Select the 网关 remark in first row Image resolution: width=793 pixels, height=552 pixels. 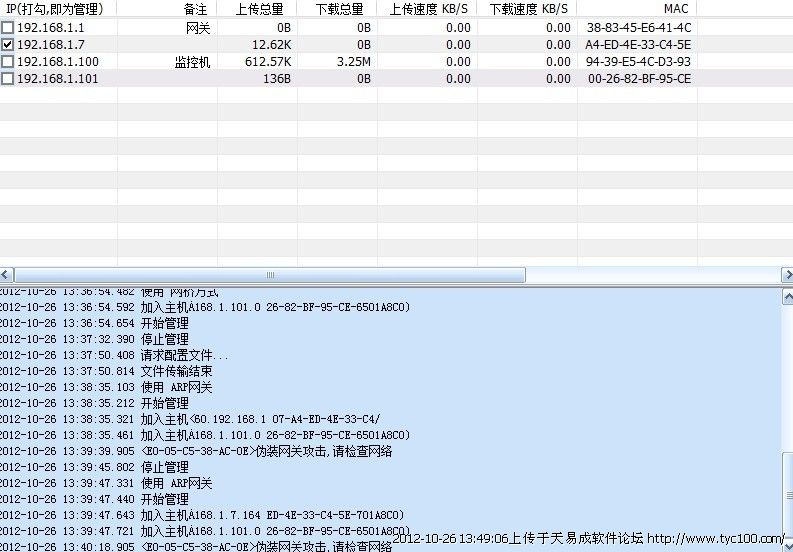(200, 28)
